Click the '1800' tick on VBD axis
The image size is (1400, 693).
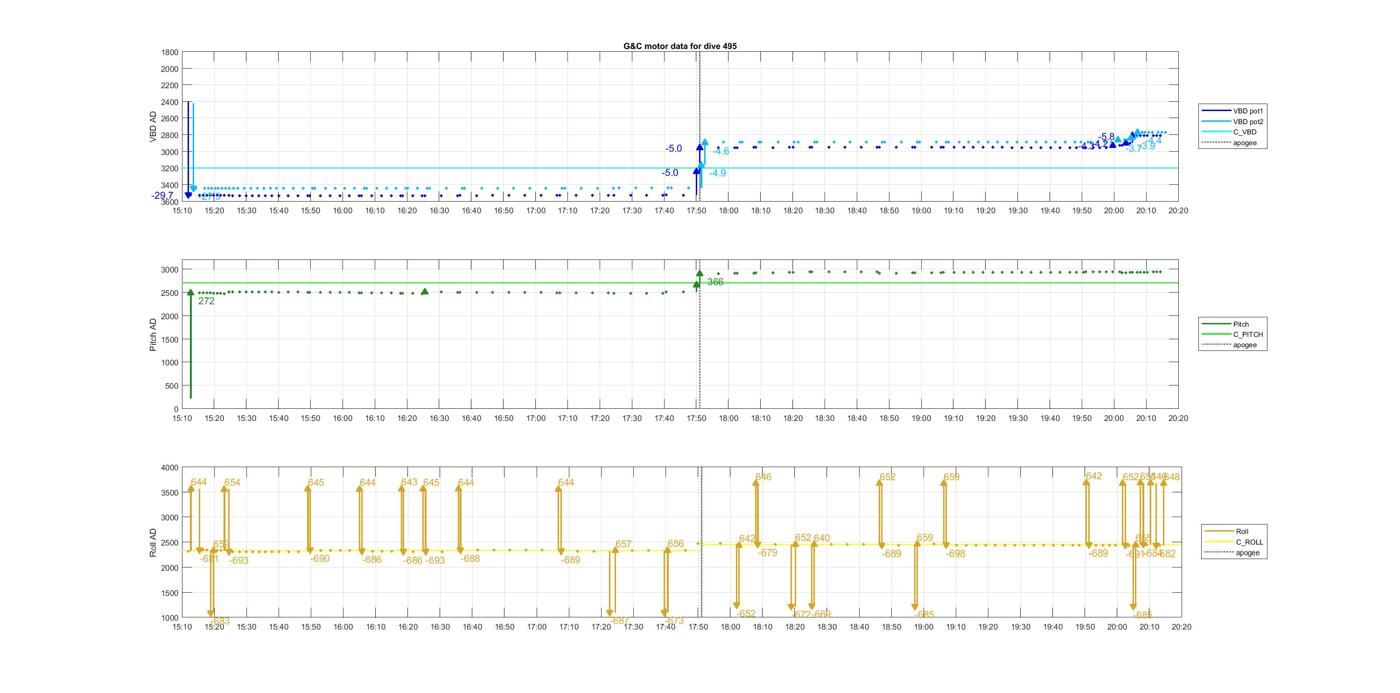point(170,52)
